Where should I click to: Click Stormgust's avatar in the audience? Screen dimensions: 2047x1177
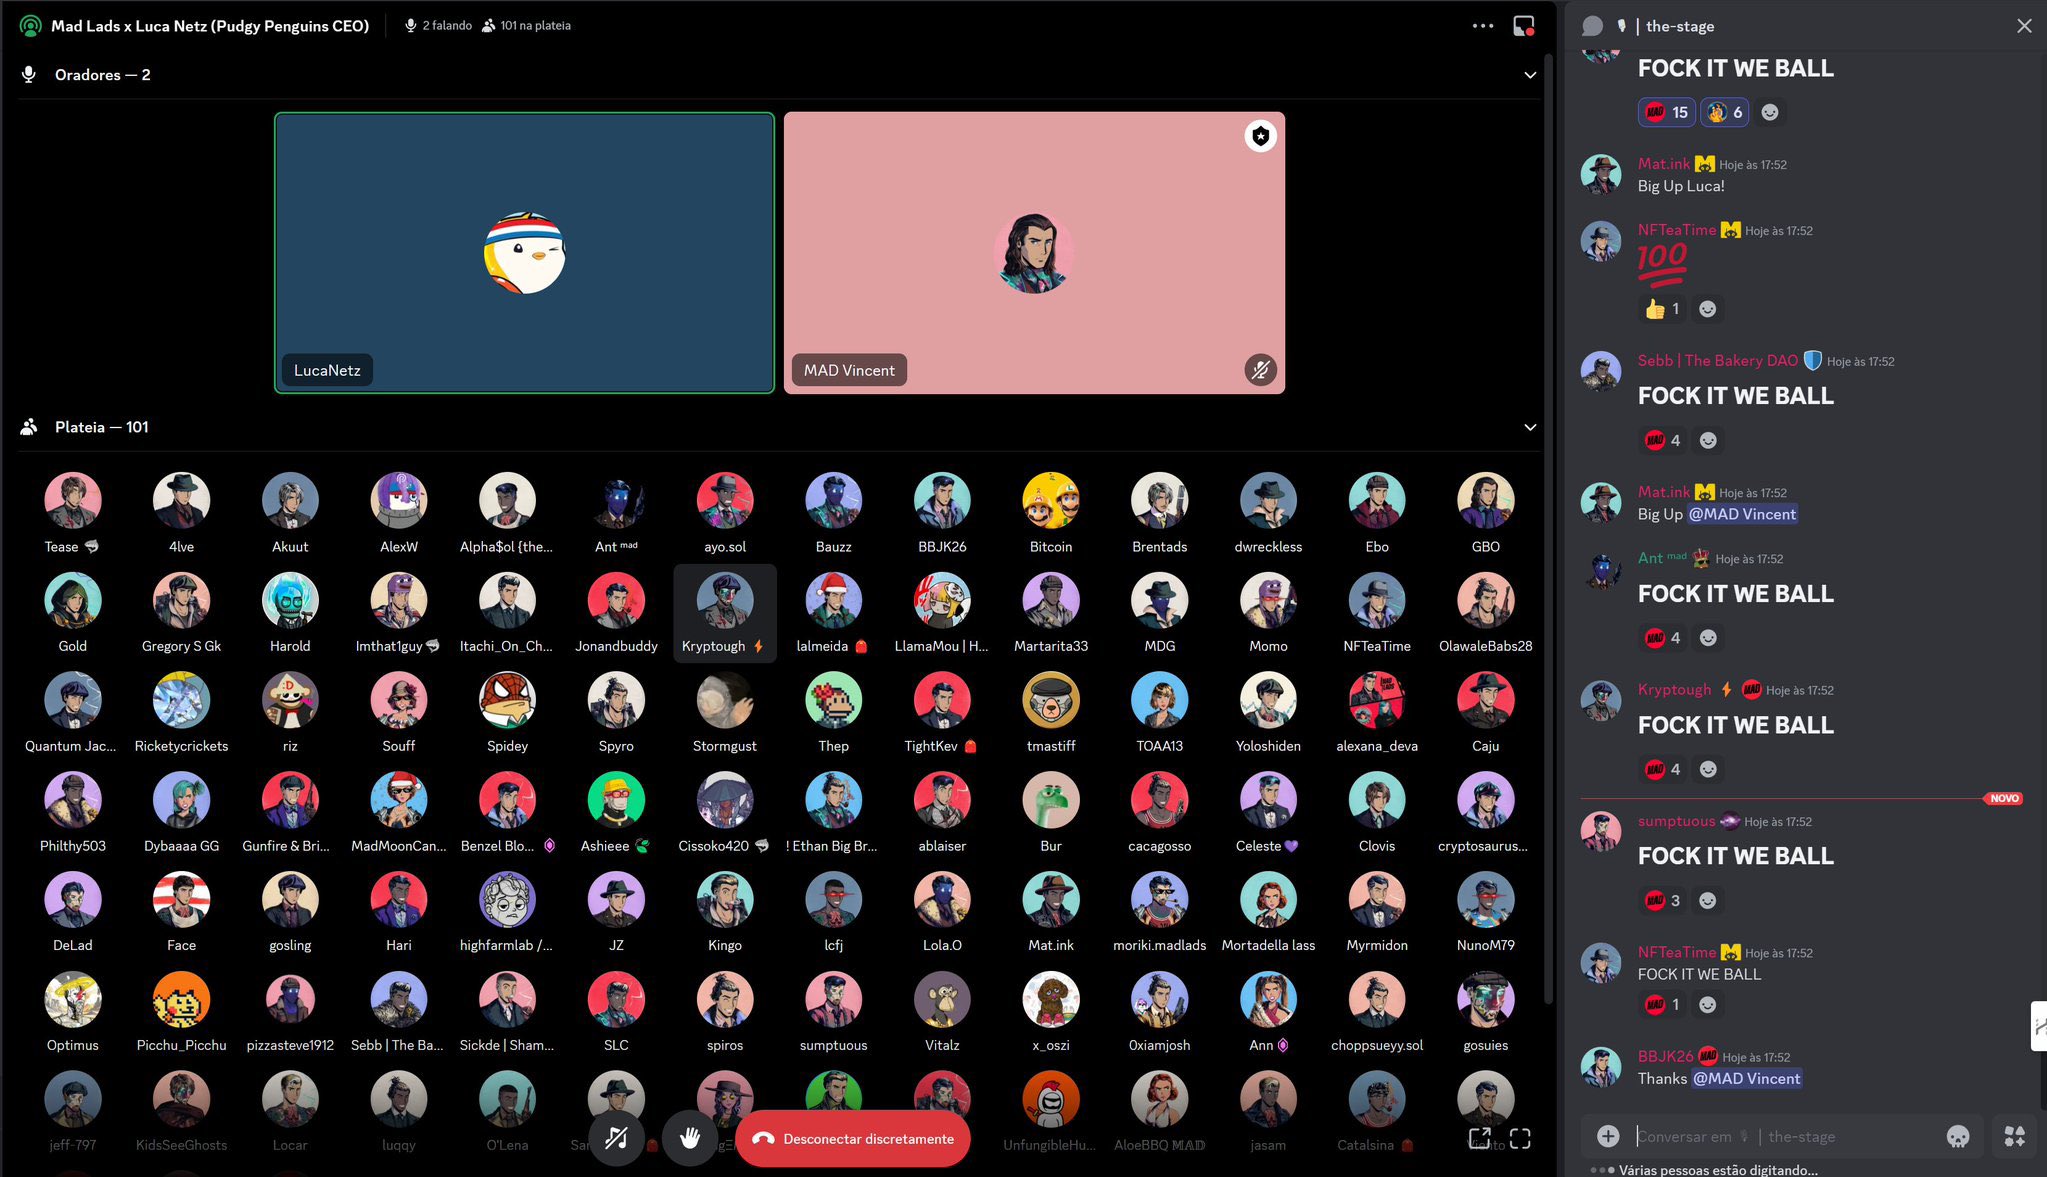pos(725,700)
